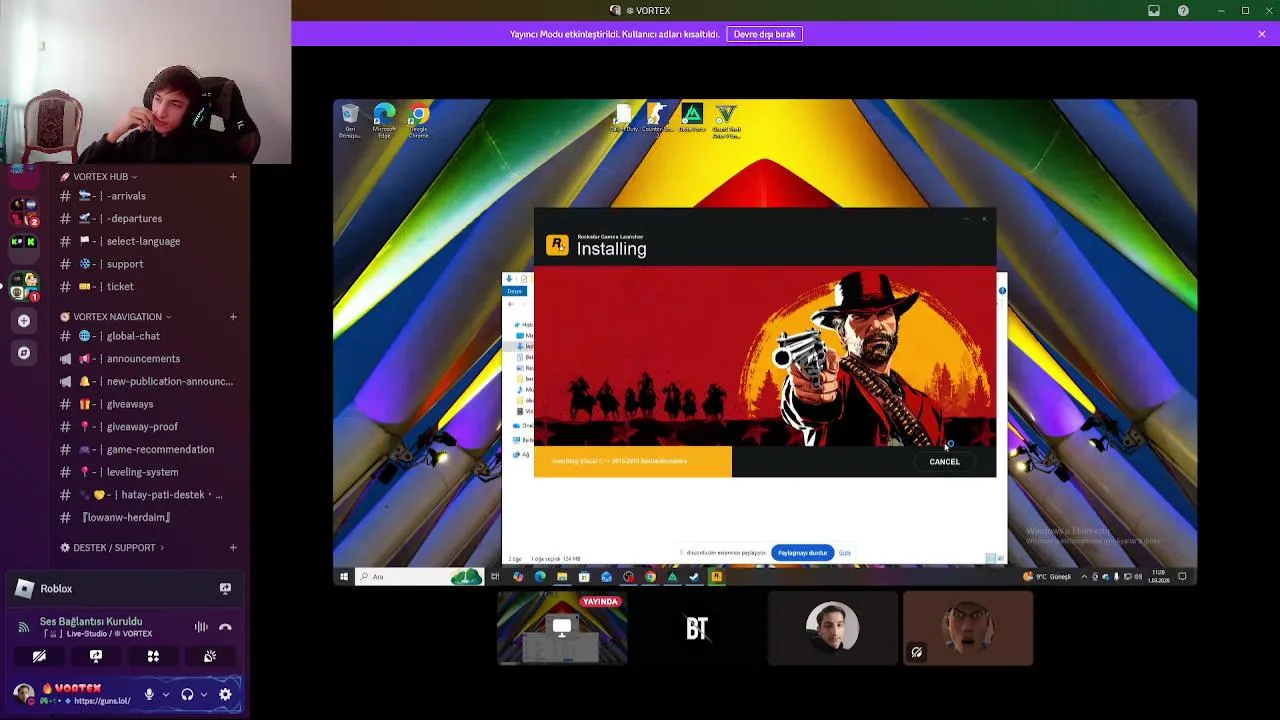Open user settings gear
Screen dimensions: 1280x720
(x=225, y=694)
